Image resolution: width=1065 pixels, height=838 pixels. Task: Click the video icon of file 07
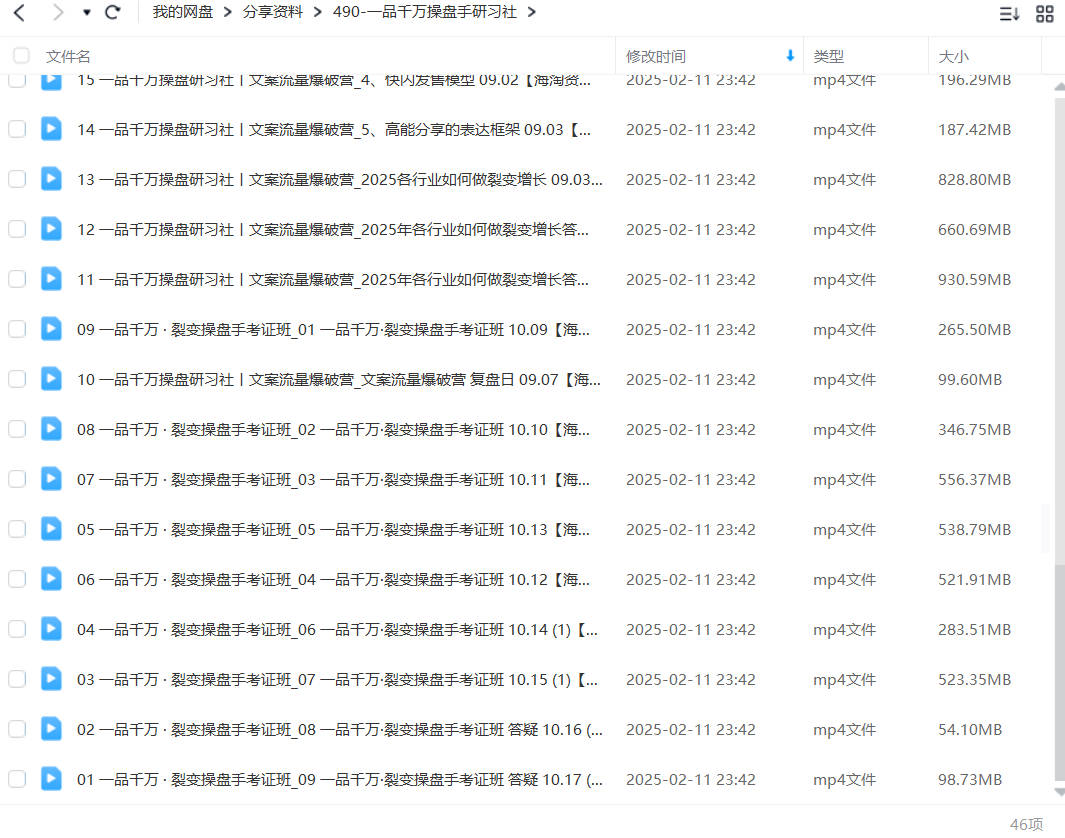pyautogui.click(x=51, y=479)
